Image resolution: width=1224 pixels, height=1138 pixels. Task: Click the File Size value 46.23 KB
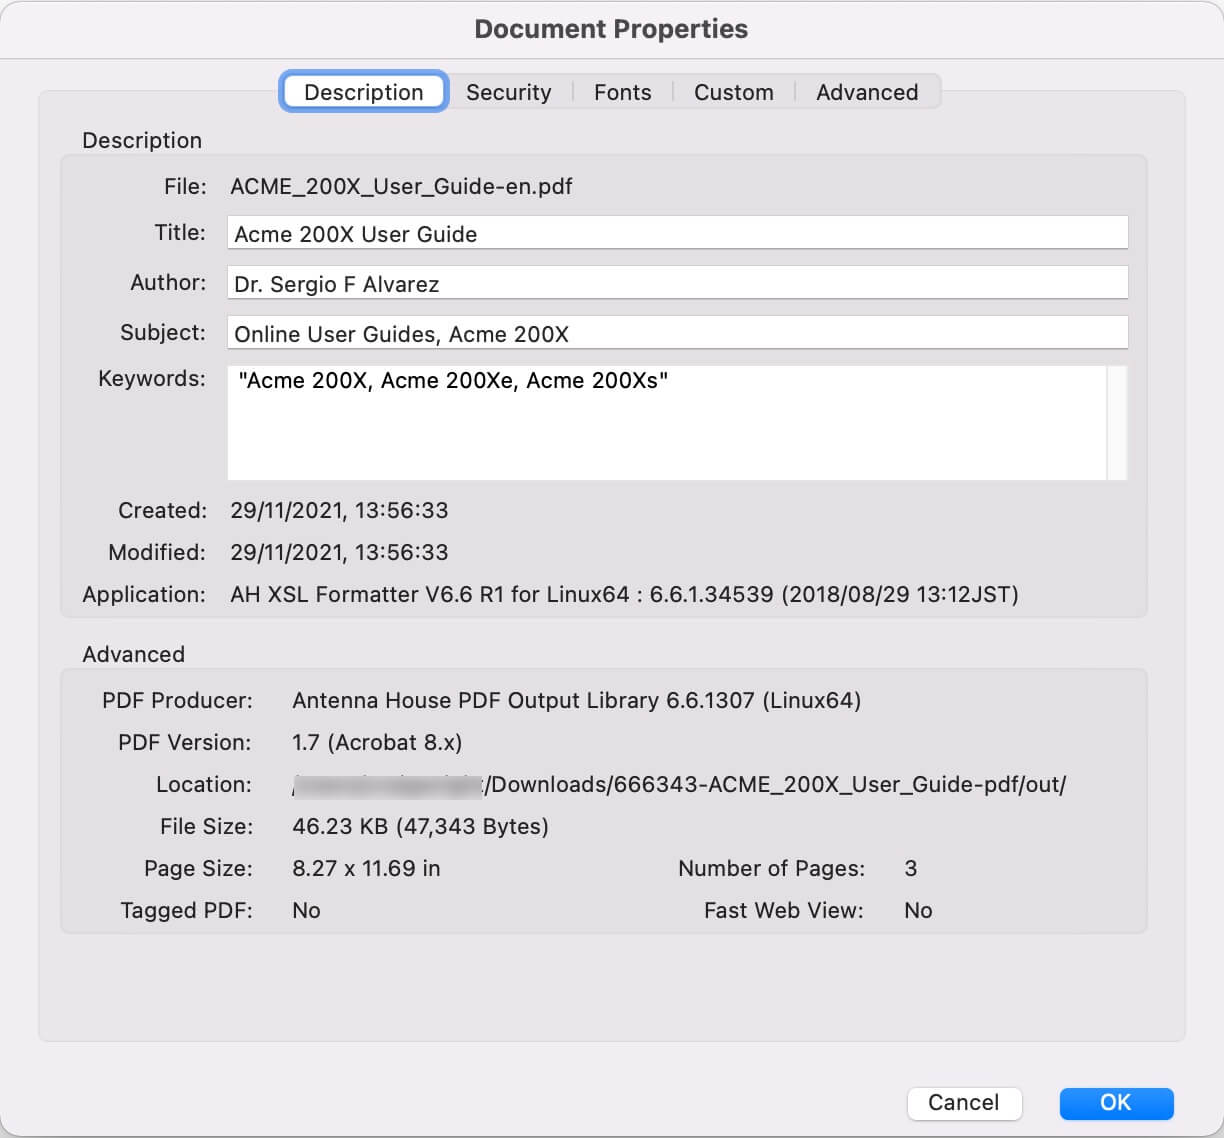[420, 826]
